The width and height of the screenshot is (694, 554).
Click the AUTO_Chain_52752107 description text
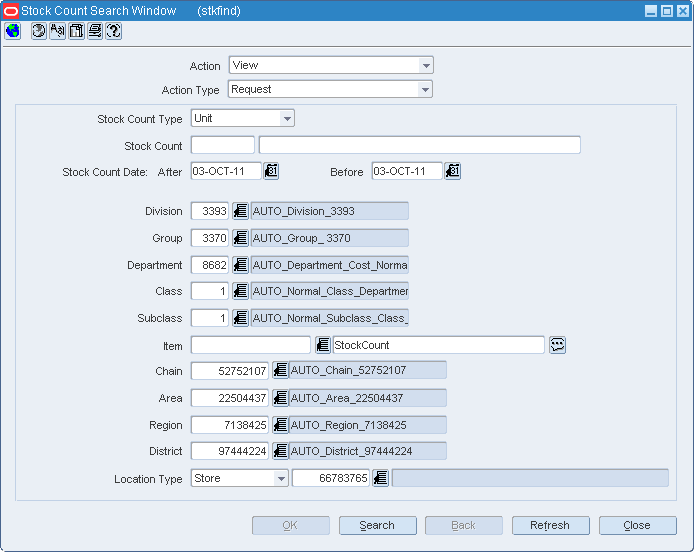pos(348,370)
